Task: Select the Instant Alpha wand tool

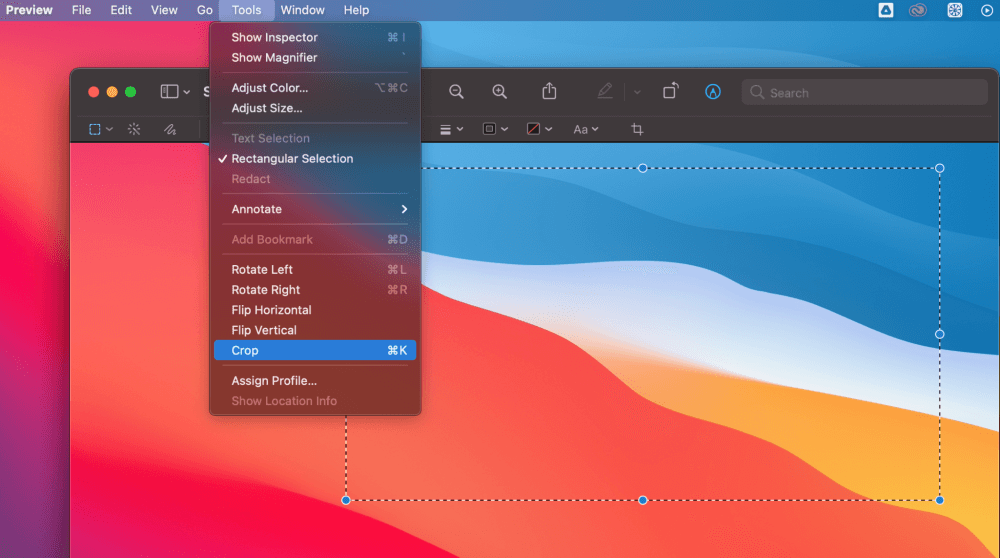Action: [134, 129]
